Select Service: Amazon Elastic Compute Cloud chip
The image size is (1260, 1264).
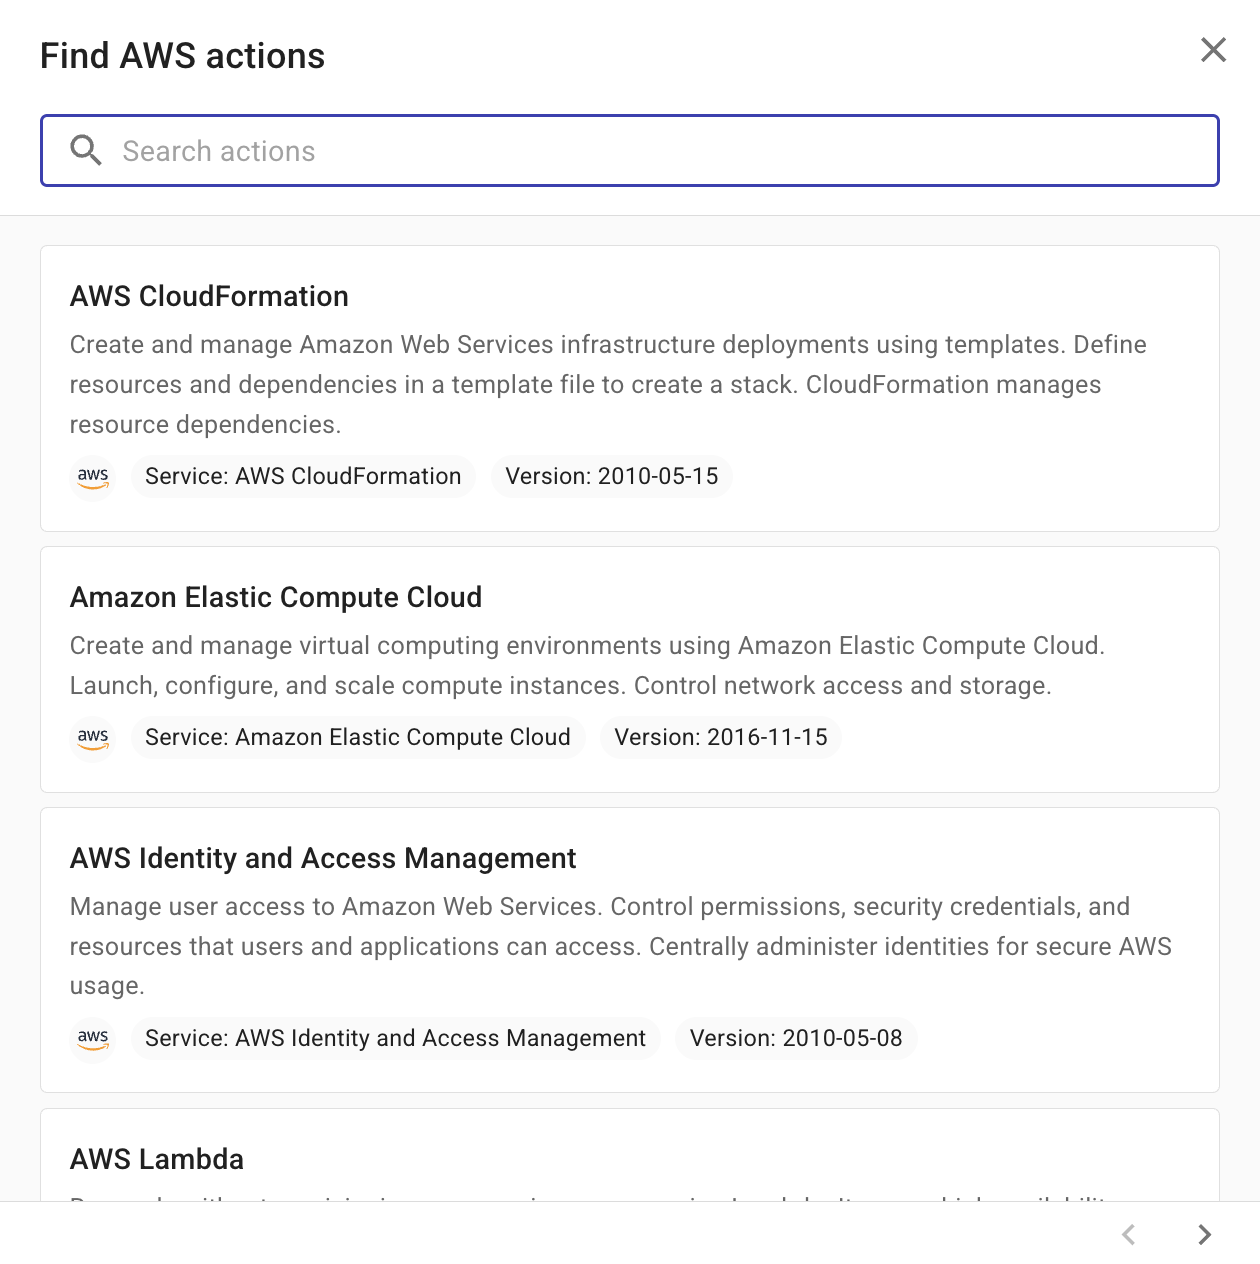358,737
